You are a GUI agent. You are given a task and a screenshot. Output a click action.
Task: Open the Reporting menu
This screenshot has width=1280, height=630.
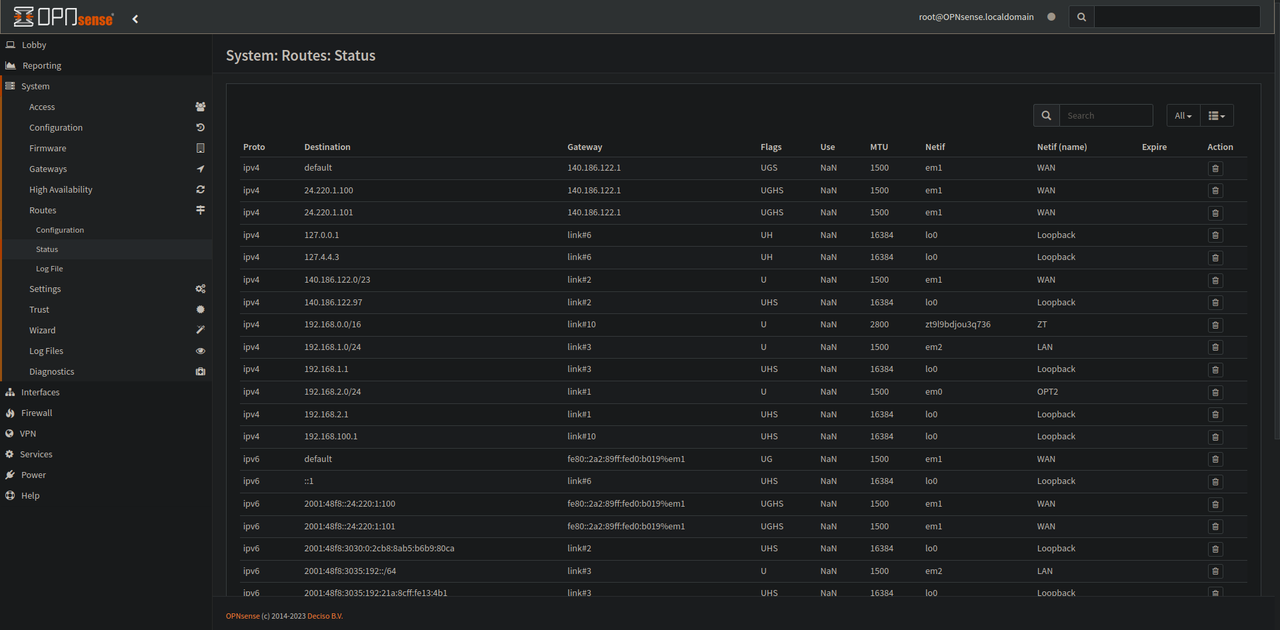[106, 66]
